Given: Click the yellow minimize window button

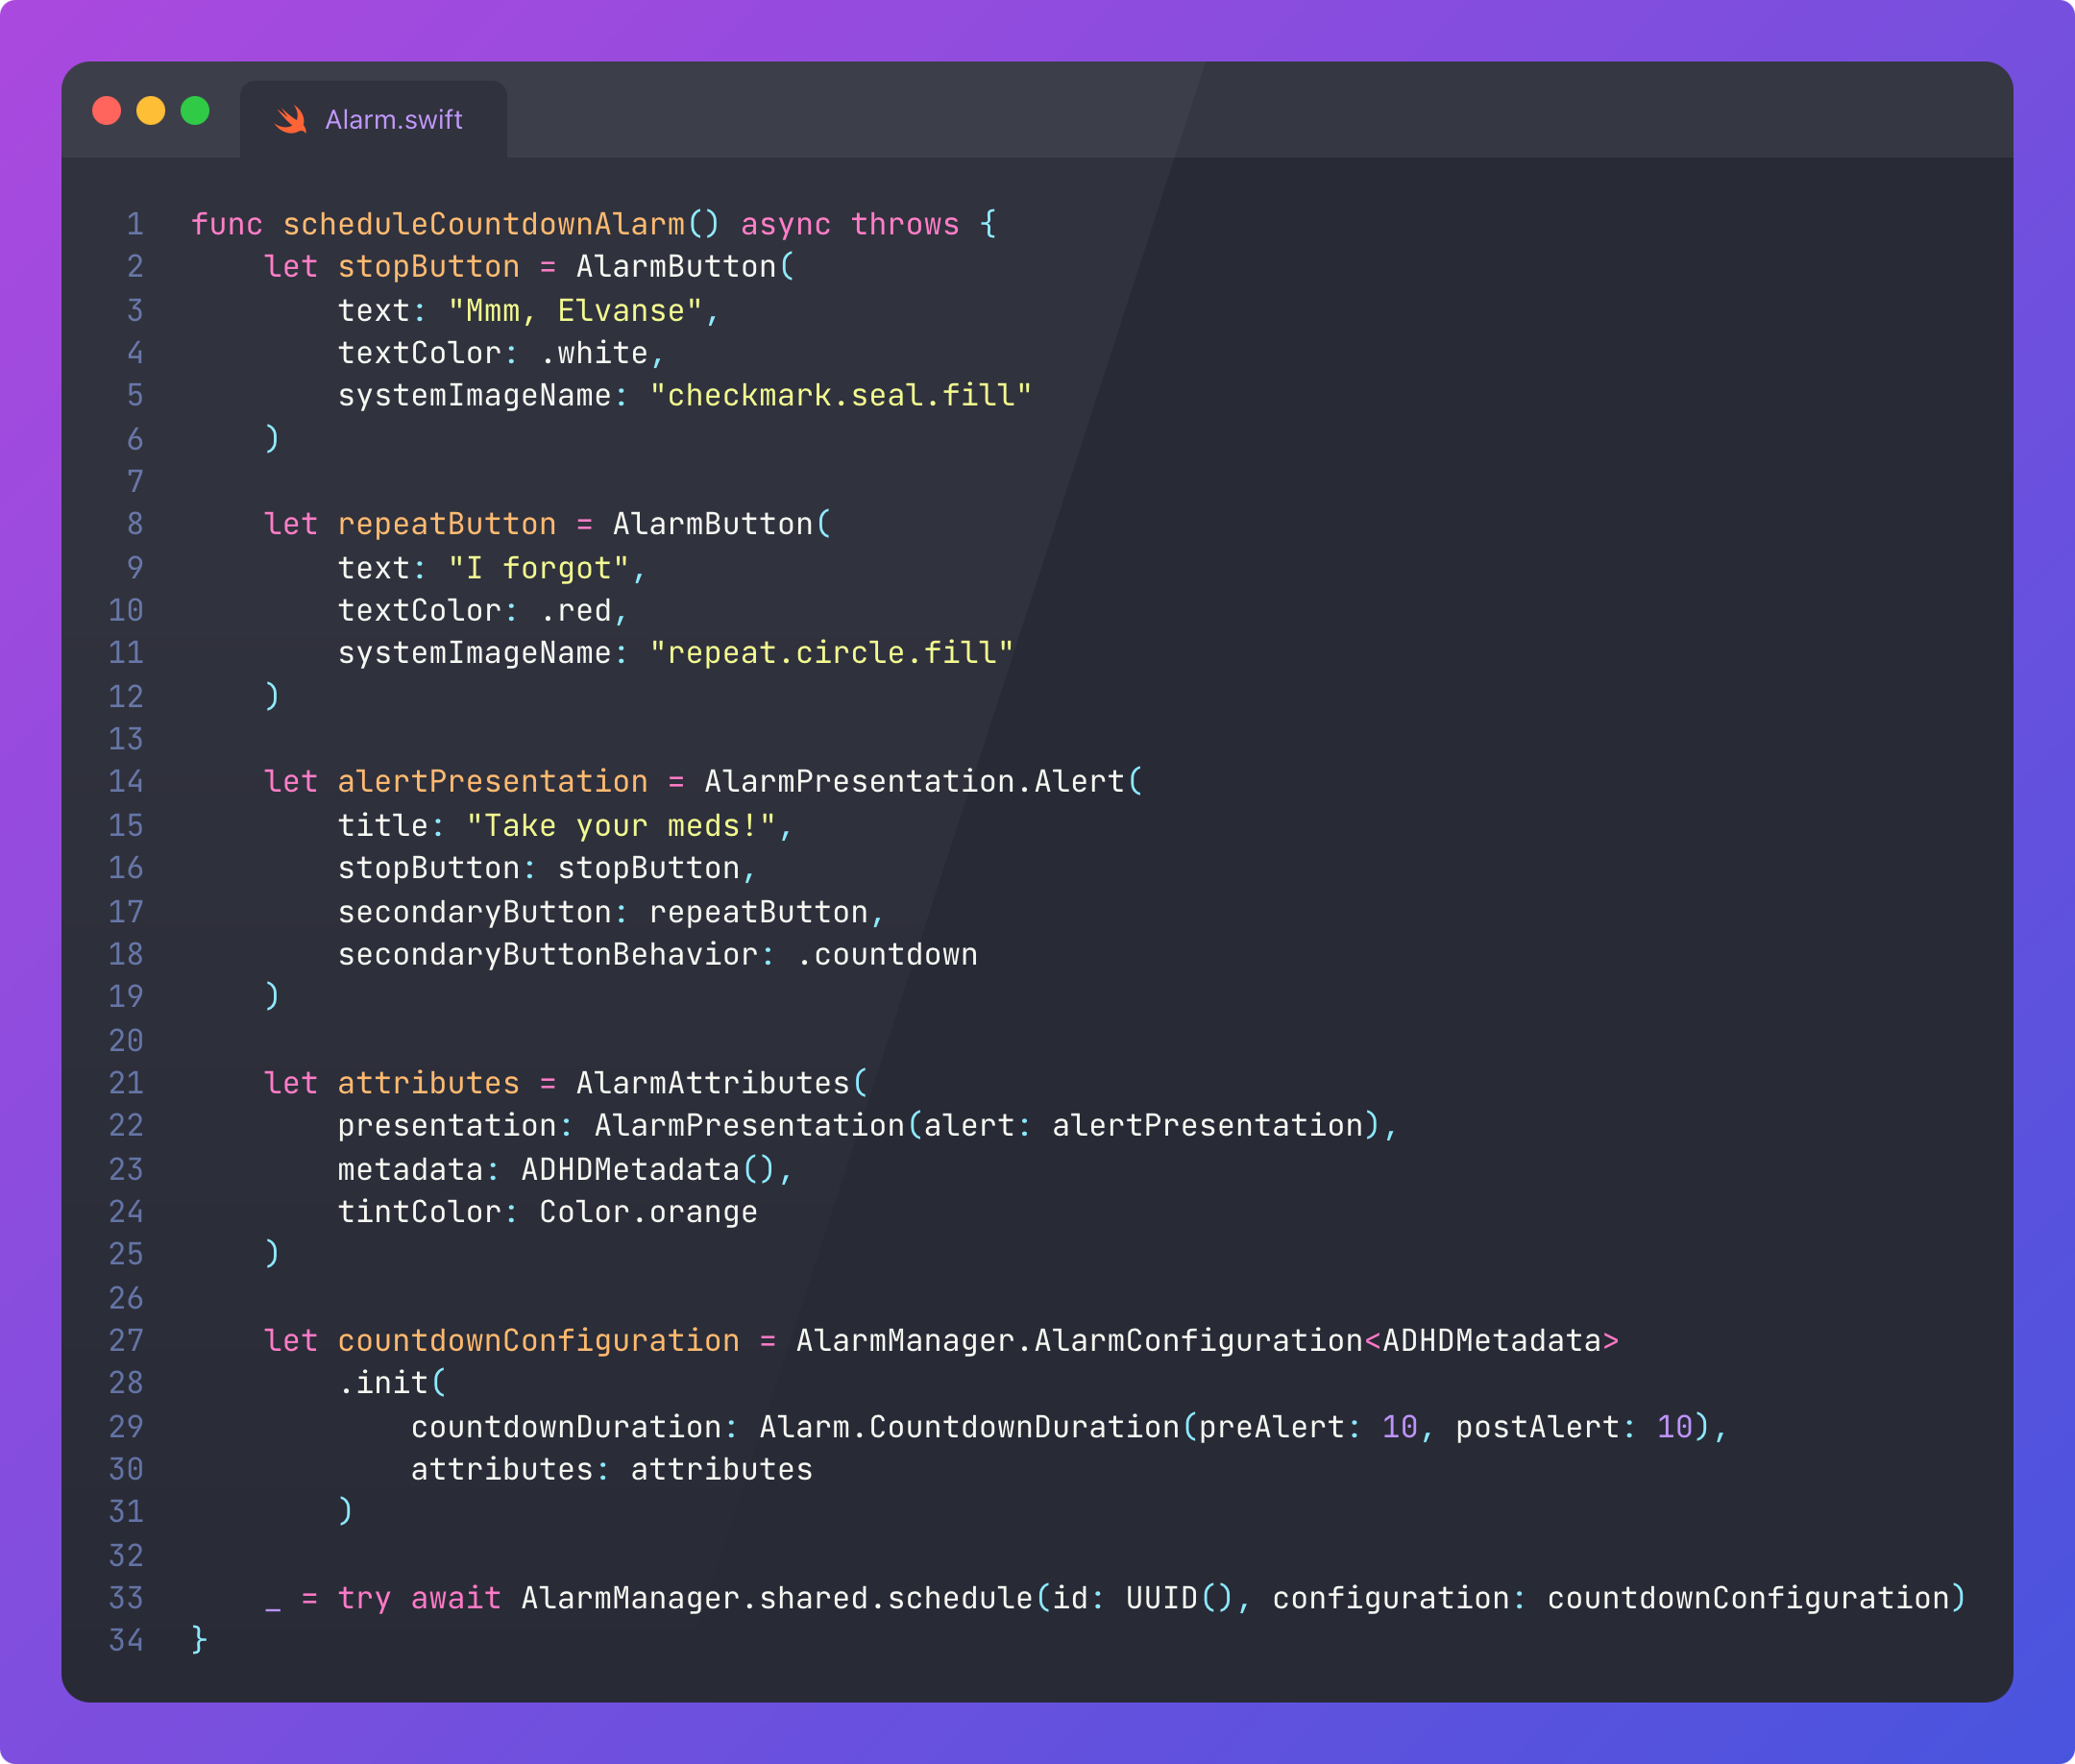Looking at the screenshot, I should coord(151,111).
